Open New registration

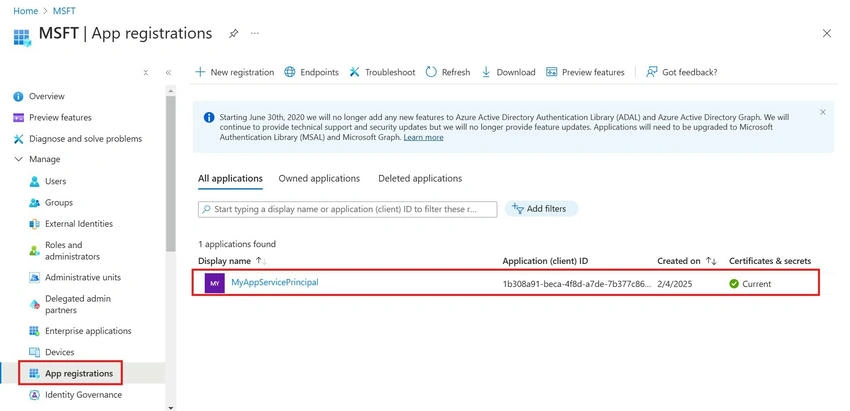coord(235,72)
